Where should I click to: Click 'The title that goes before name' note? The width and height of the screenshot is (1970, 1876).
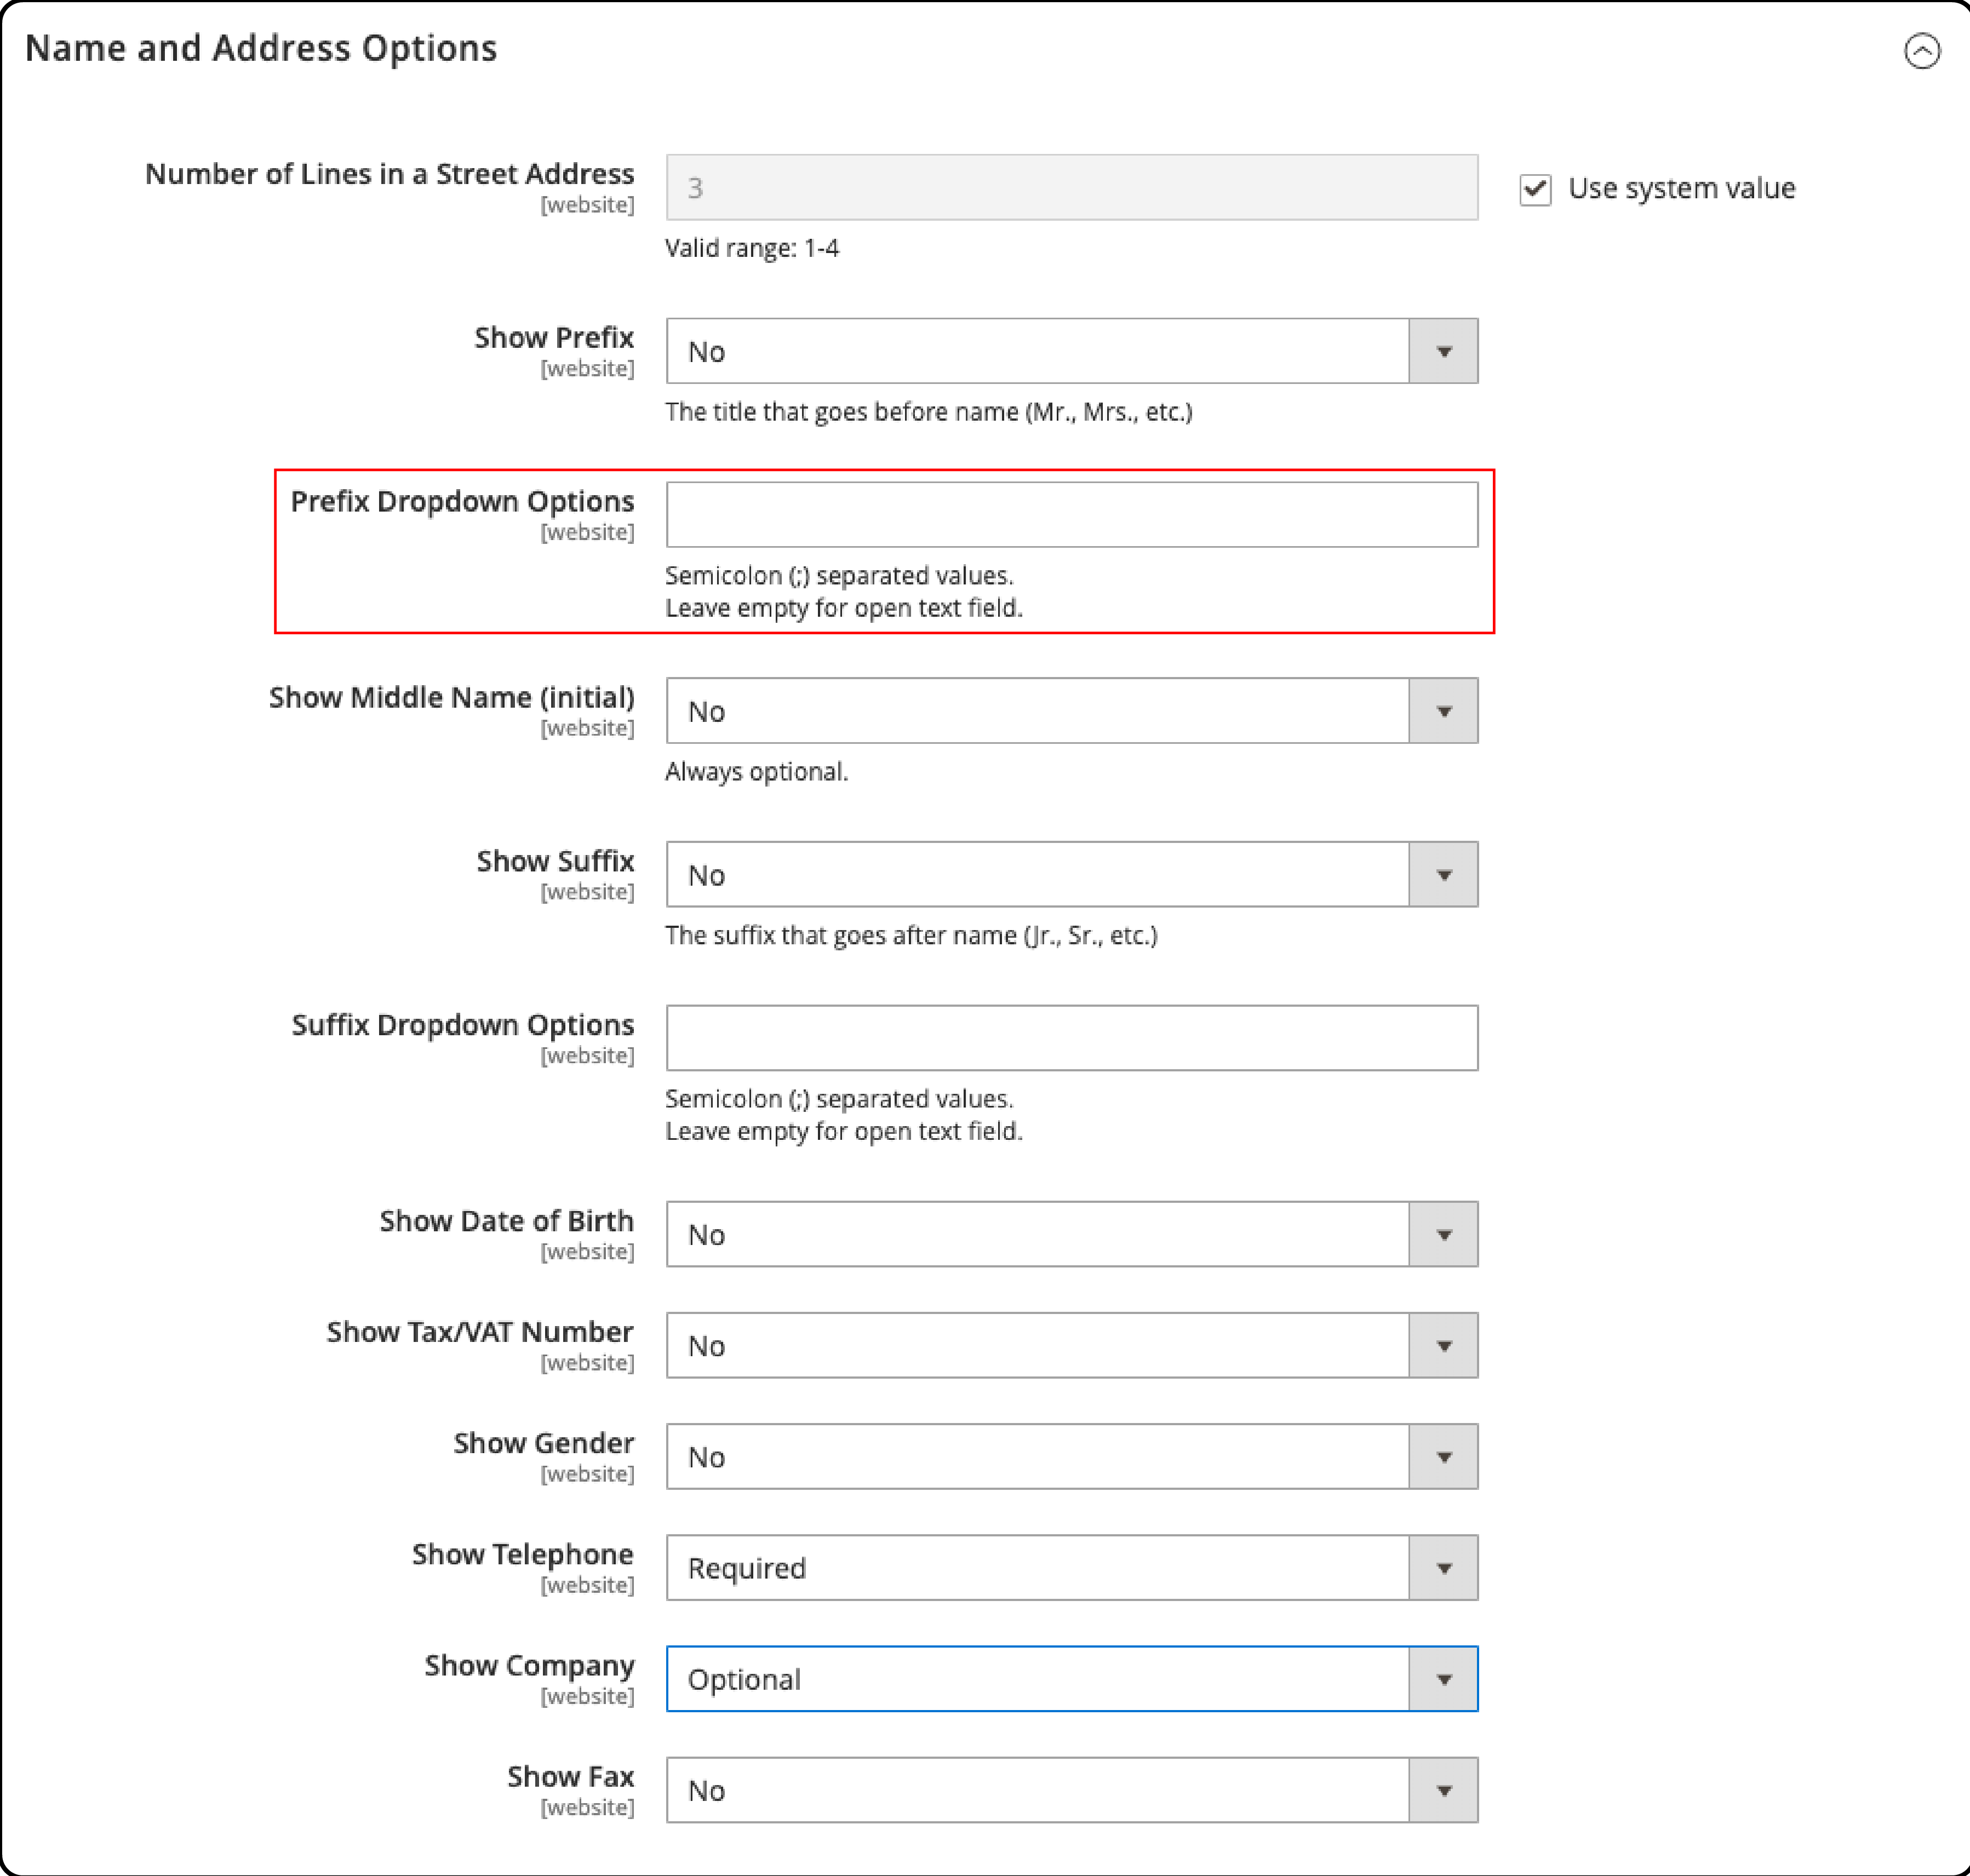929,412
